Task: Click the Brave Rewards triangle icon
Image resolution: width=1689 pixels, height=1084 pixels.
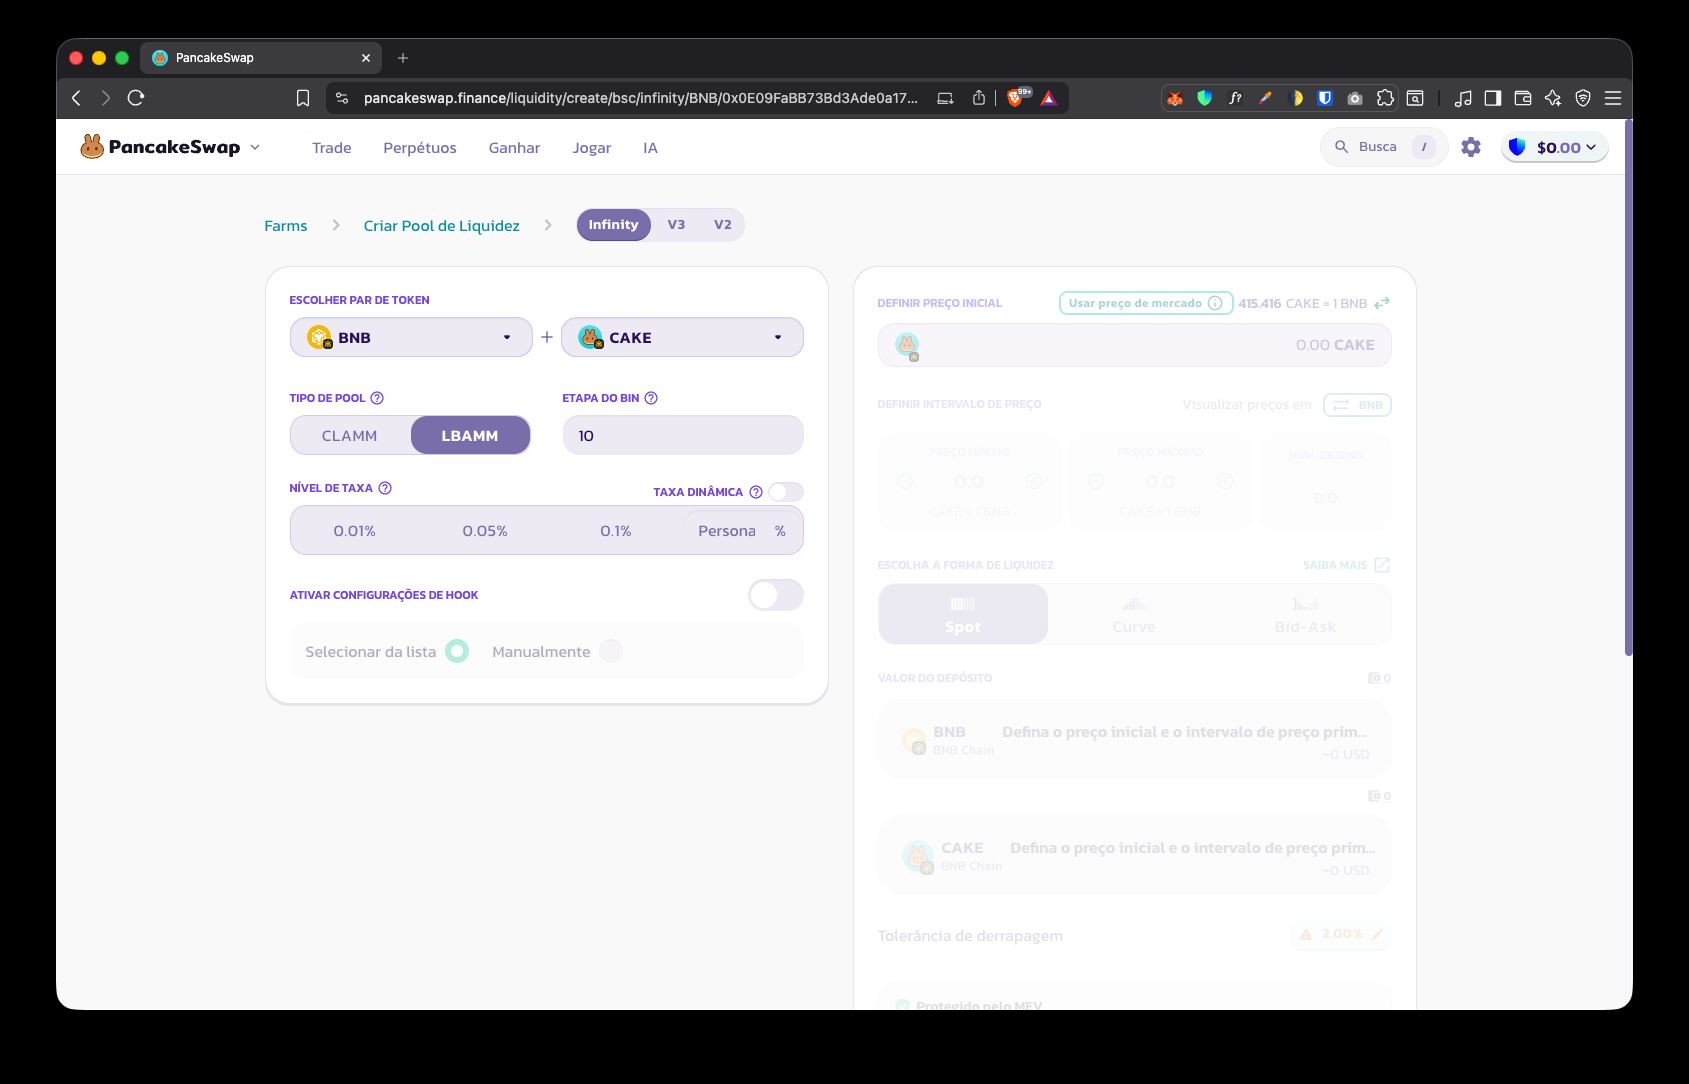Action: click(x=1049, y=98)
